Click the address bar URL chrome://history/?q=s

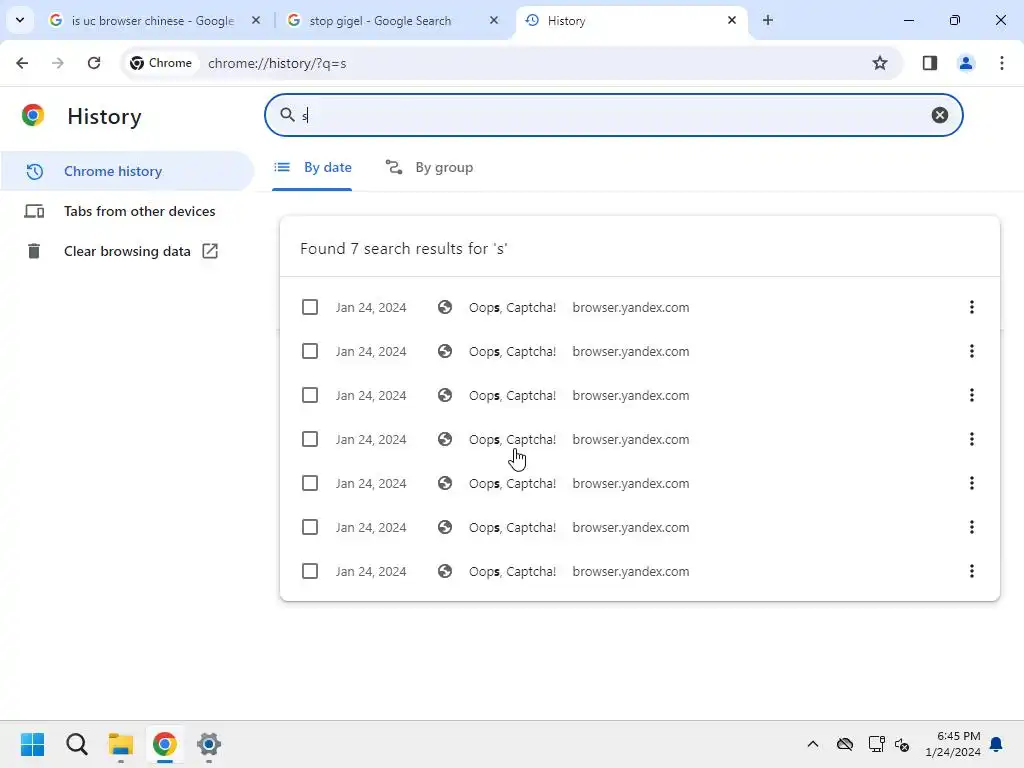coord(277,63)
